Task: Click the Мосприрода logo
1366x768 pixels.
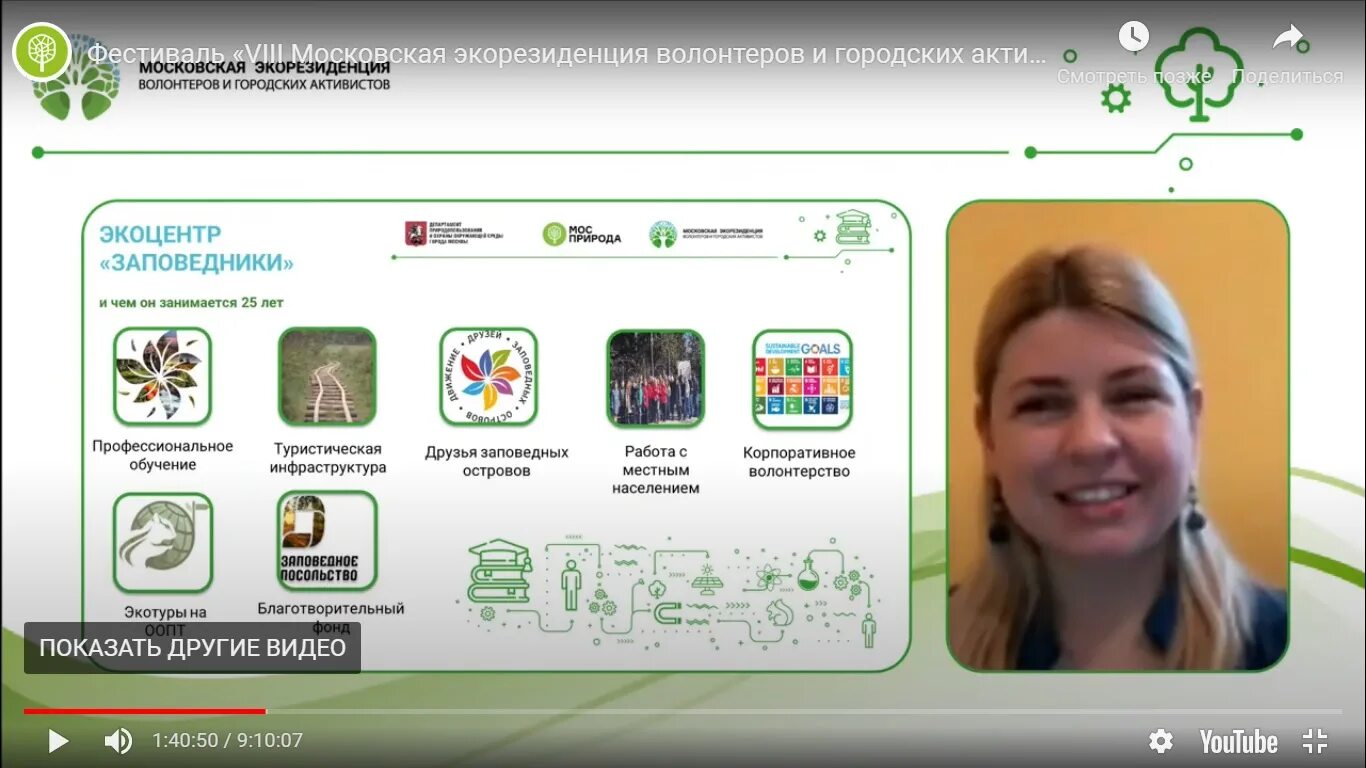Action: coord(582,234)
